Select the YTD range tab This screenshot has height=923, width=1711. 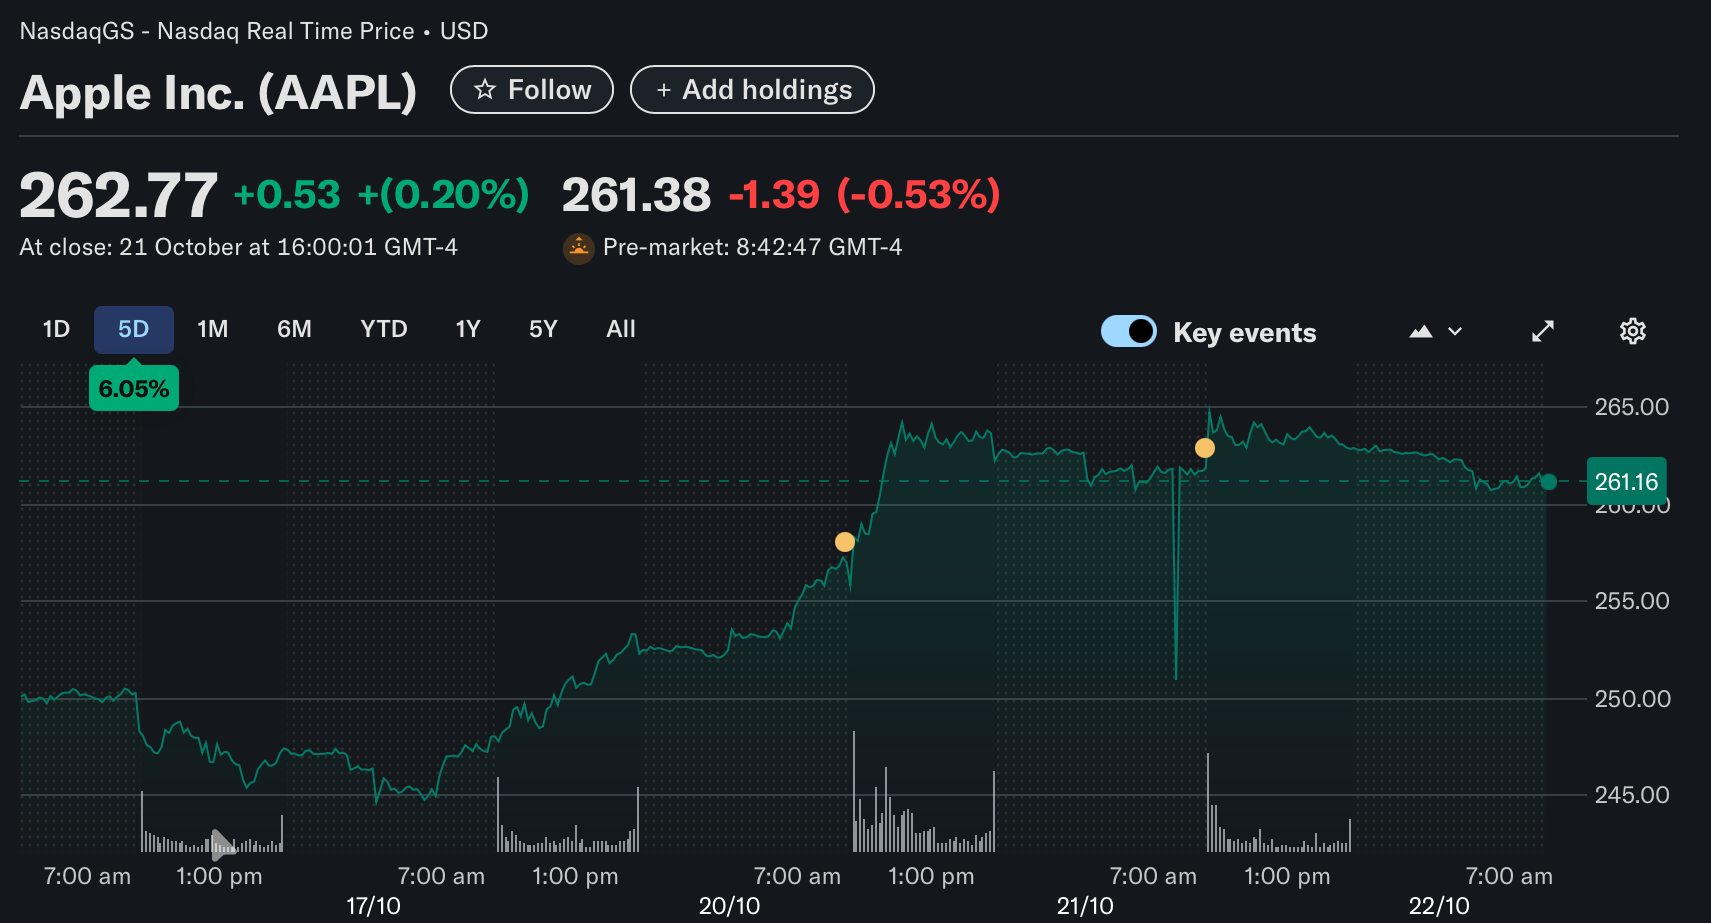(383, 329)
